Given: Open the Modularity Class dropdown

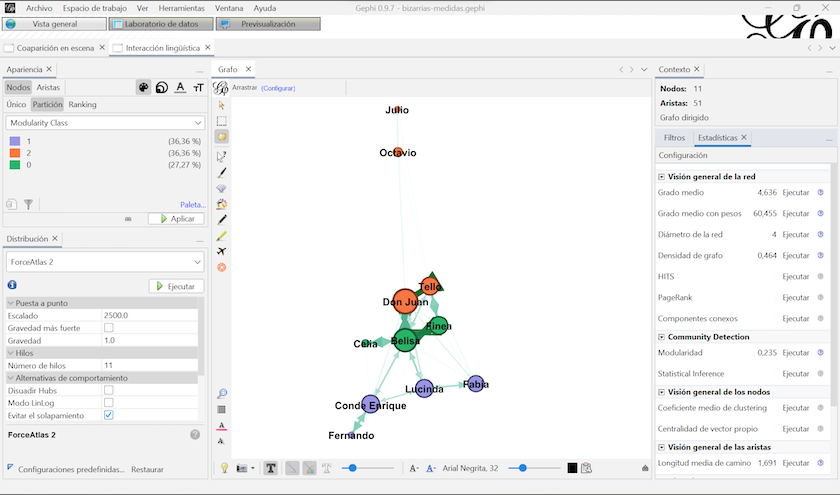Looking at the screenshot, I should 105,122.
